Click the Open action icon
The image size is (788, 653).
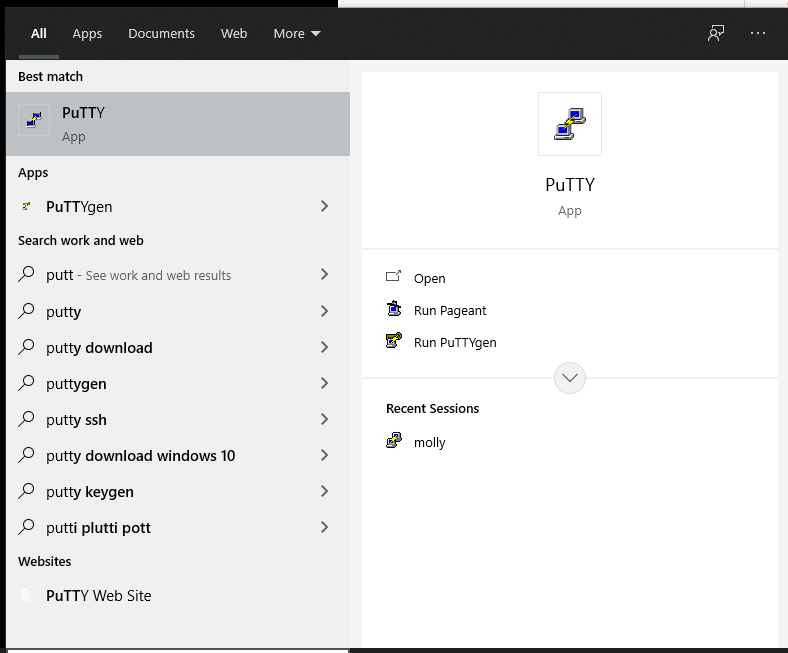[x=393, y=276]
